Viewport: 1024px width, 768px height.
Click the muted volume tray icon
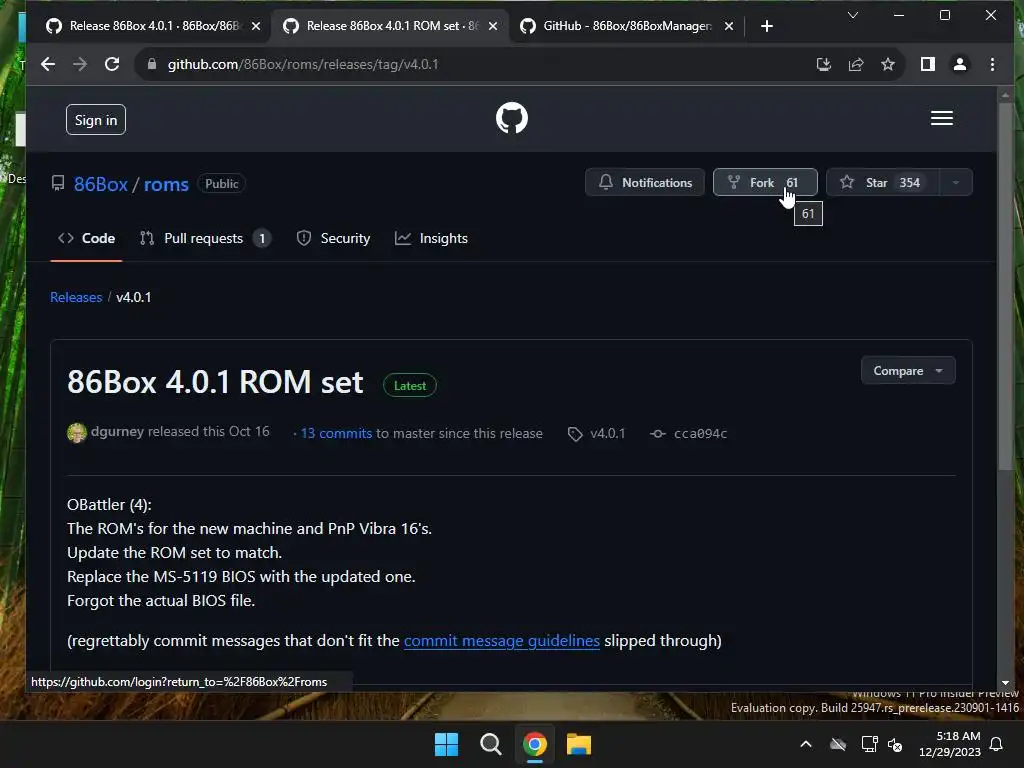point(895,744)
